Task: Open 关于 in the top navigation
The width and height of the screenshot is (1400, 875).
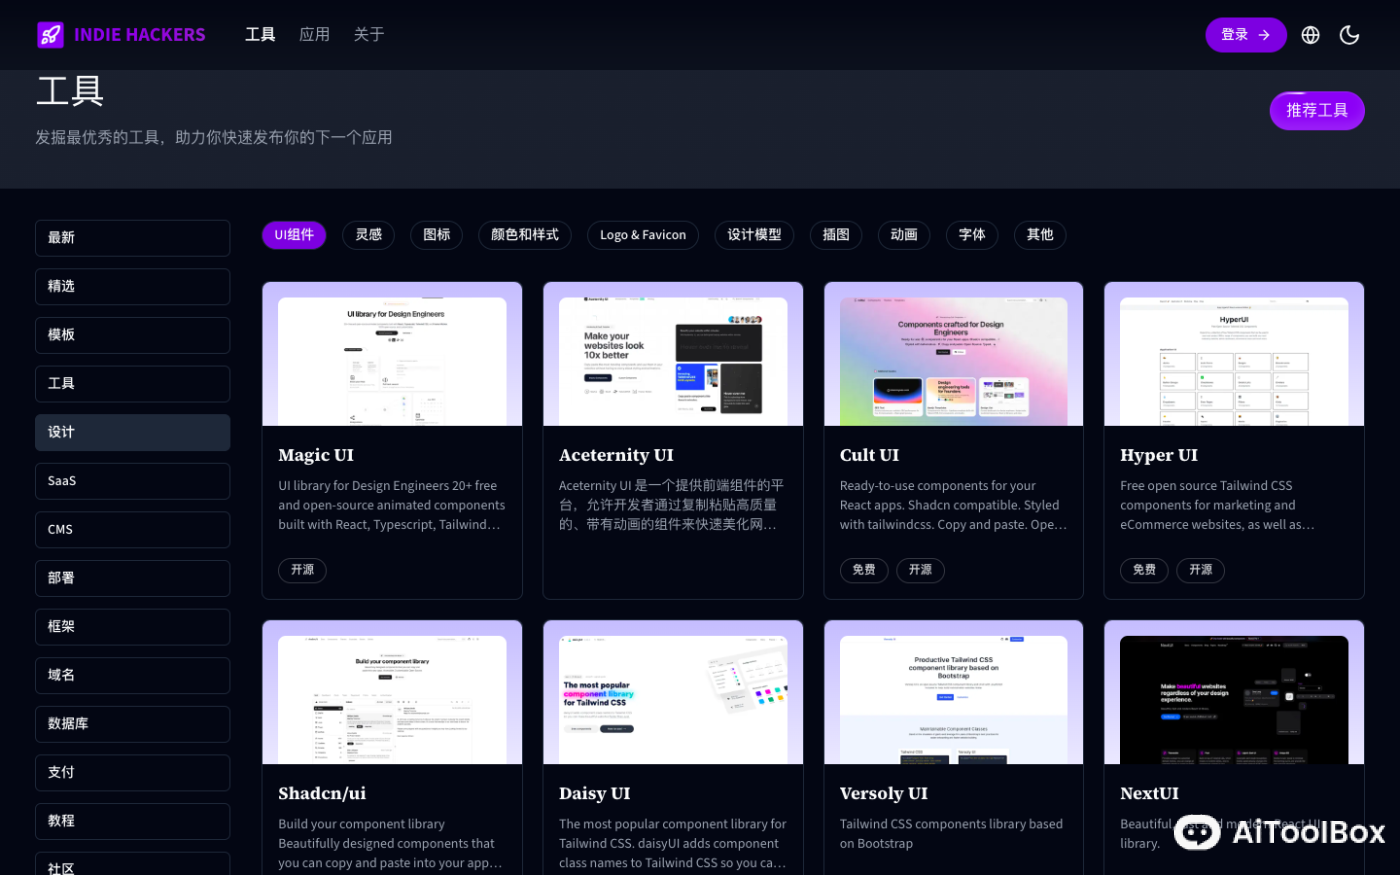Action: [369, 34]
